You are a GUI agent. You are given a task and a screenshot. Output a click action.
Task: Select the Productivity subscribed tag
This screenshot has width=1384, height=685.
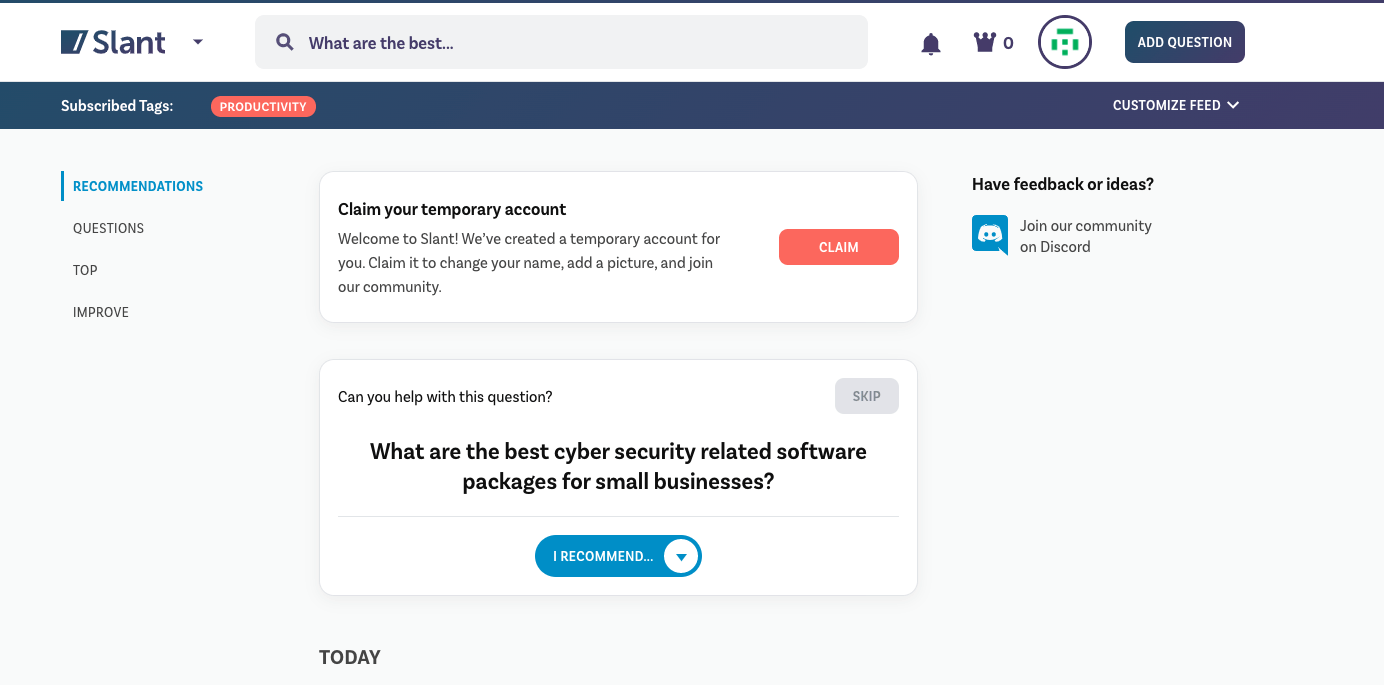click(263, 106)
